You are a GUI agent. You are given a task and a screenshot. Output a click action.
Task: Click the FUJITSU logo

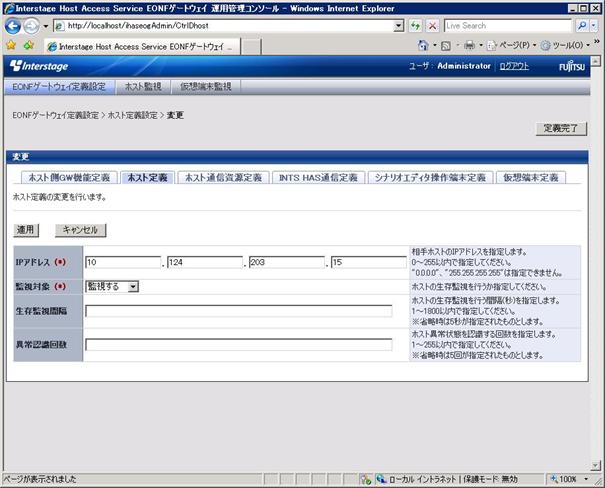pos(572,67)
